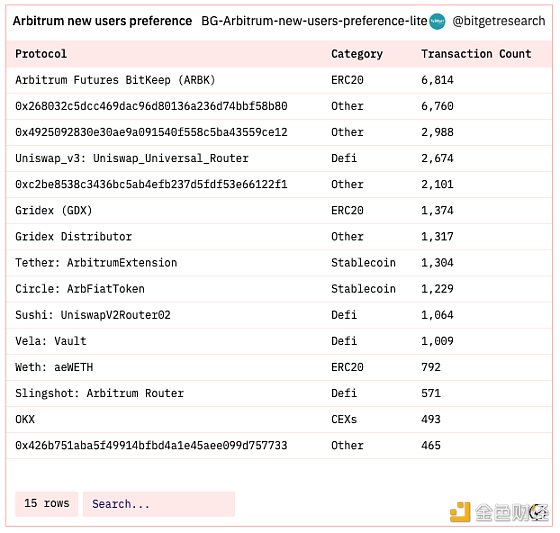The height and width of the screenshot is (533, 560).
Task: Click the 2,988 transaction count value
Action: 437,132
